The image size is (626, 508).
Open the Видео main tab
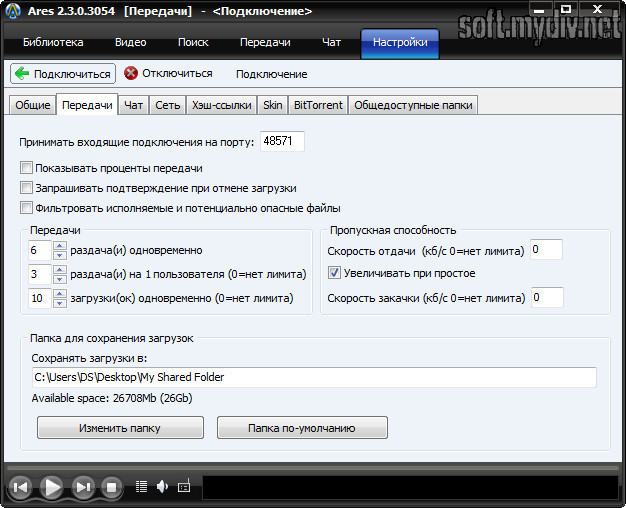coord(131,42)
